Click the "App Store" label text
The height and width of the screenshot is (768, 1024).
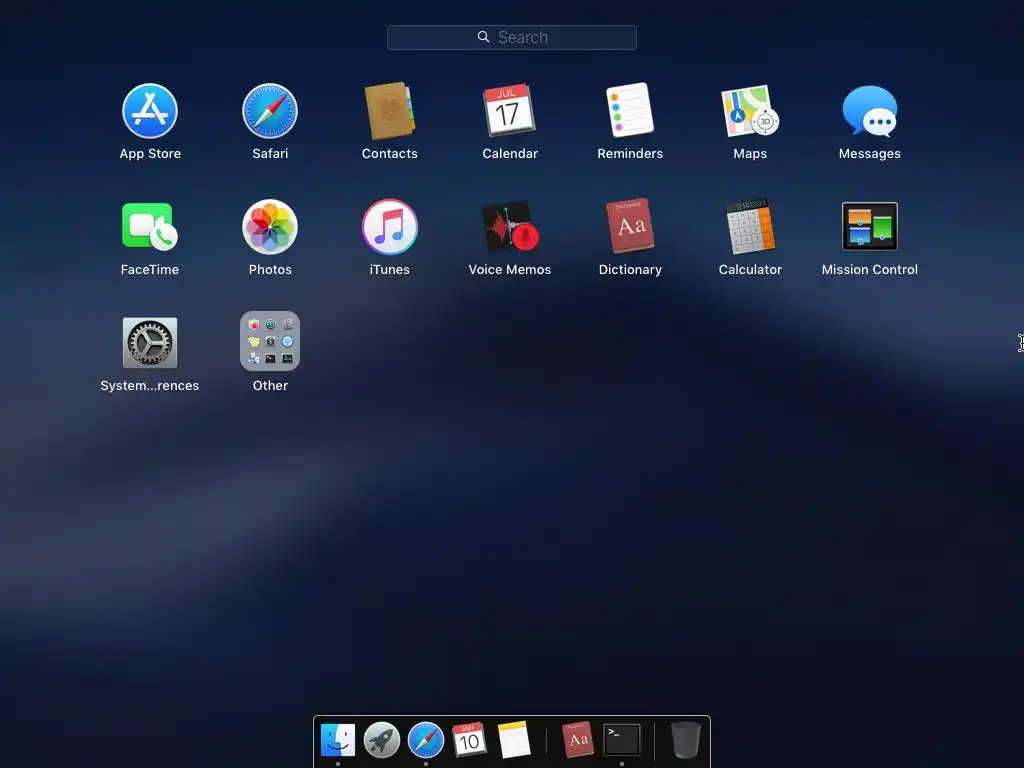tap(150, 153)
